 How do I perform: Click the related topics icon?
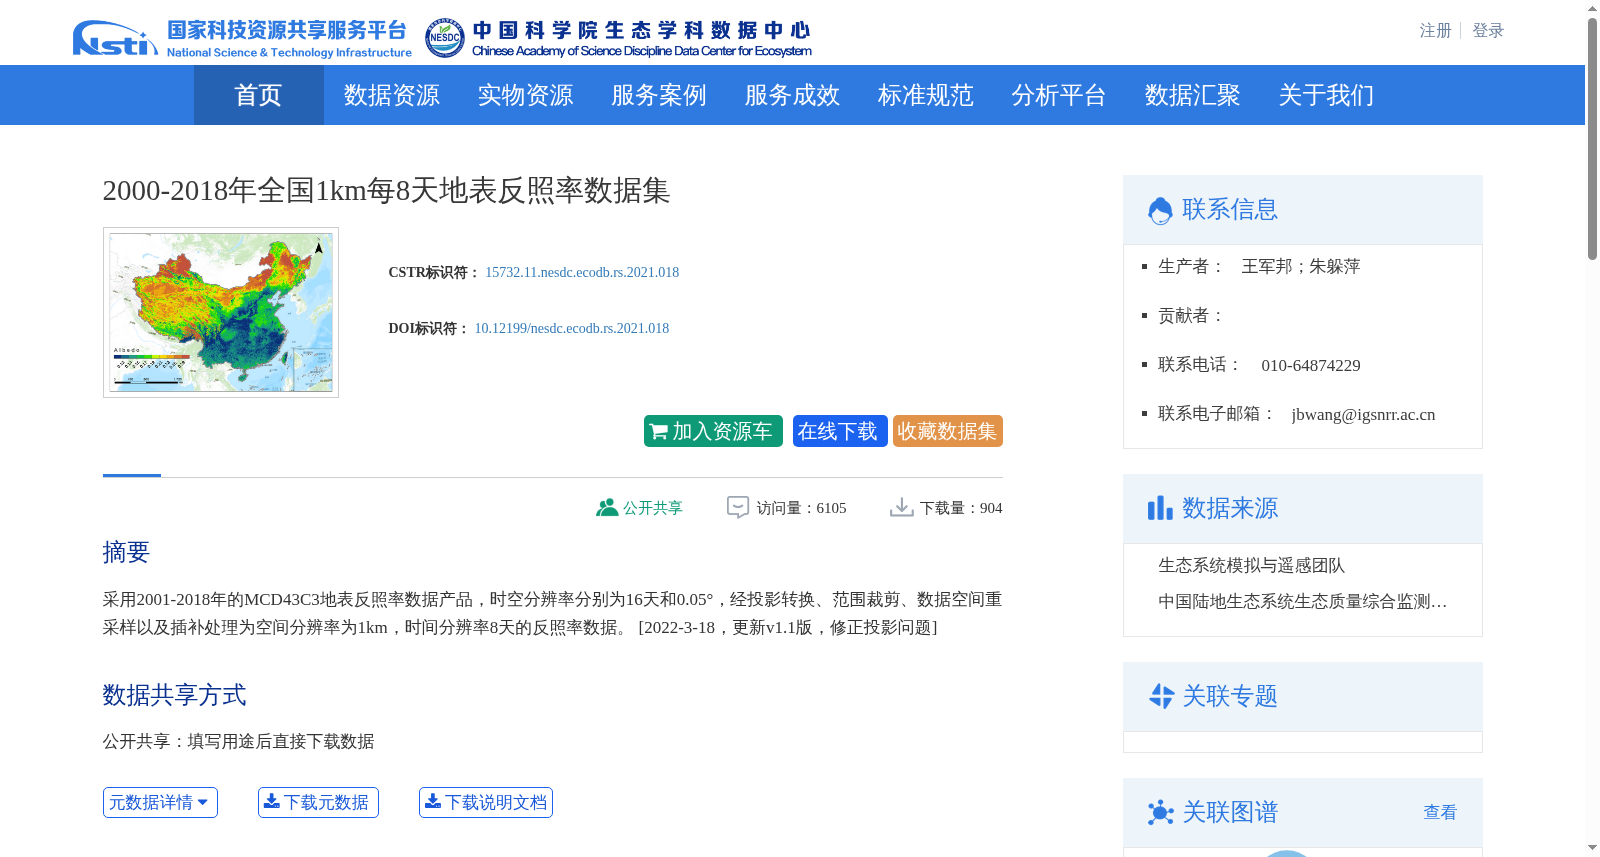[x=1161, y=696]
